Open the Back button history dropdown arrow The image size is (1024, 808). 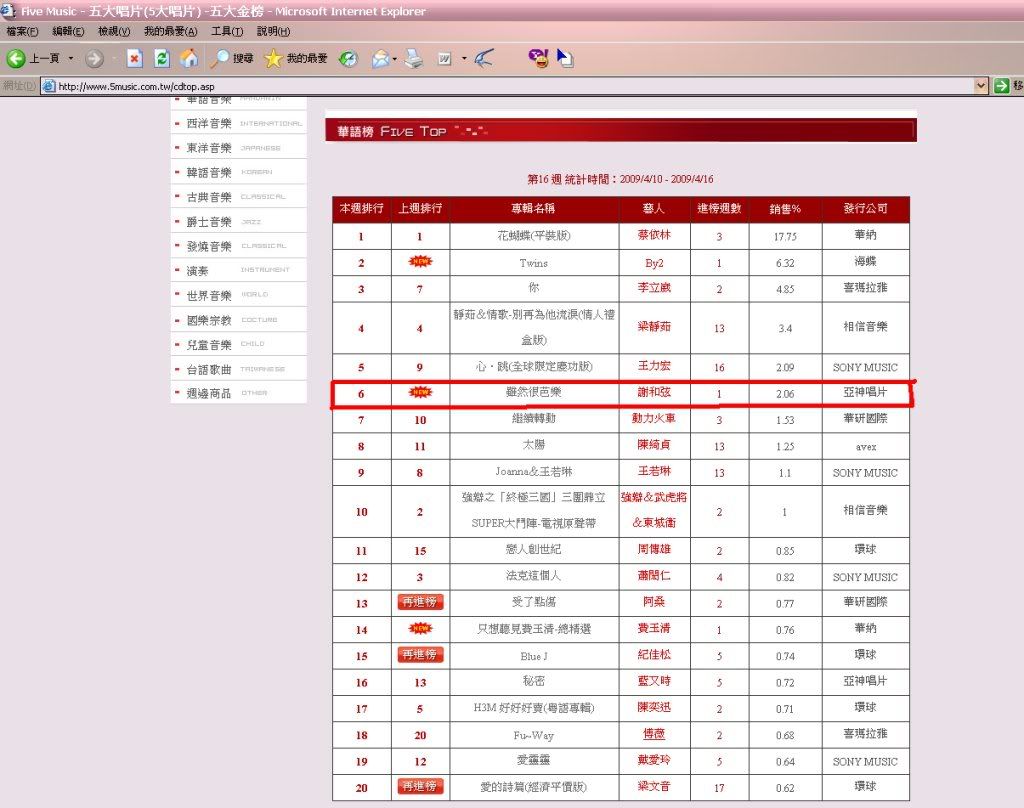pos(71,59)
